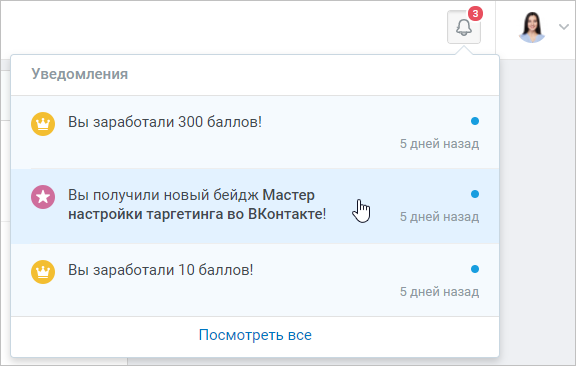
Task: Click 'Мастер настройки таргетинга во ВКонтакте' bold text
Action: tap(197, 205)
